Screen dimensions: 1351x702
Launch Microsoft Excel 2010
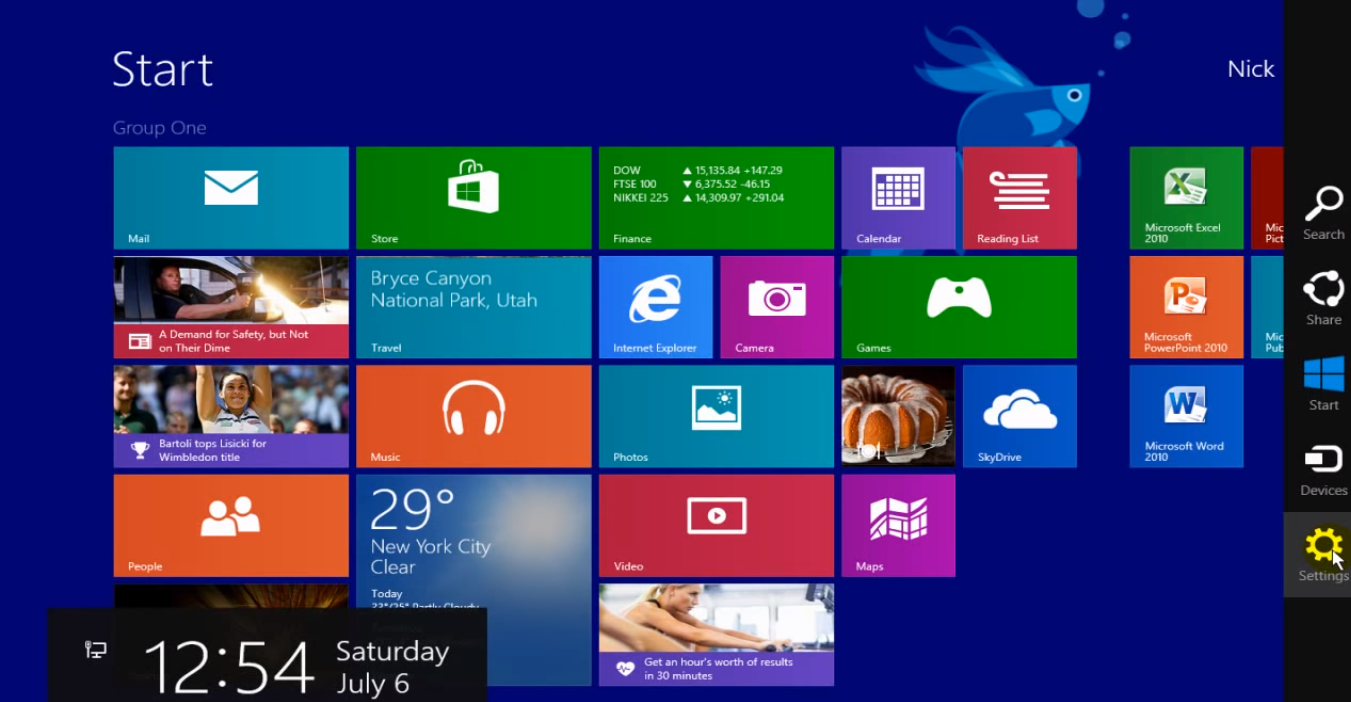tap(1186, 197)
